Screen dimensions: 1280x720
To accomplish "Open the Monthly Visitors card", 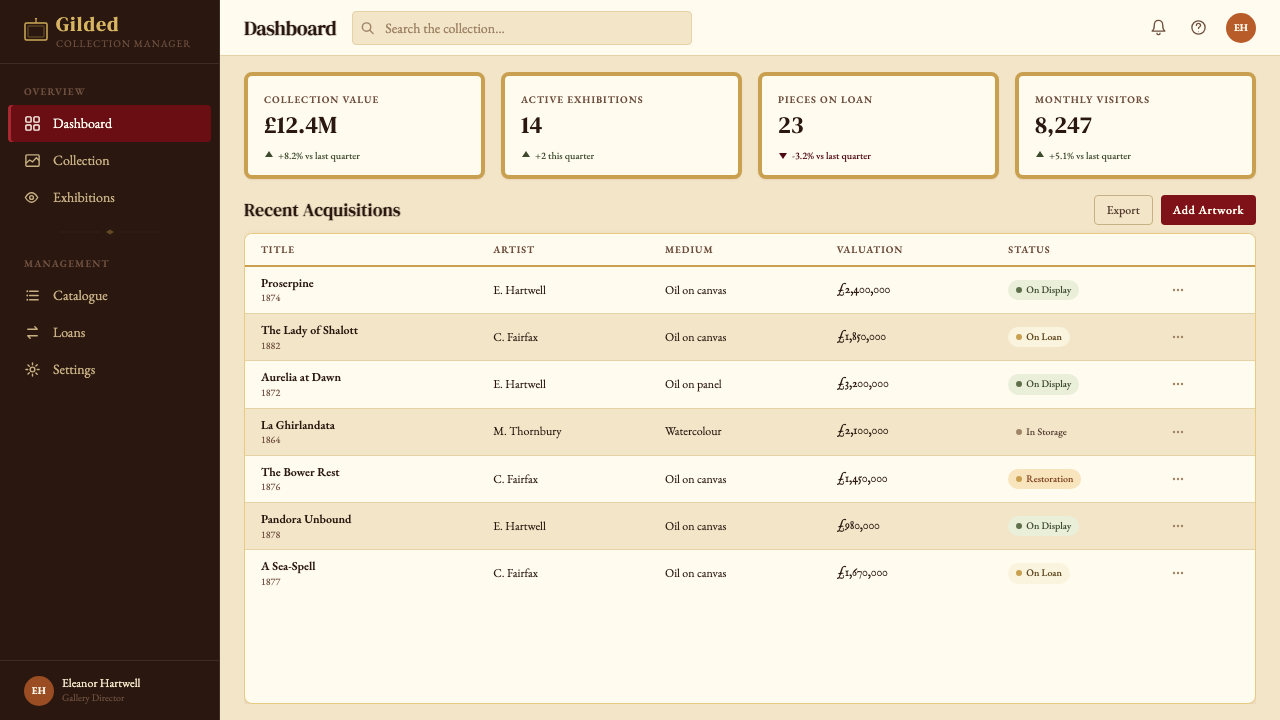I will [x=1136, y=125].
